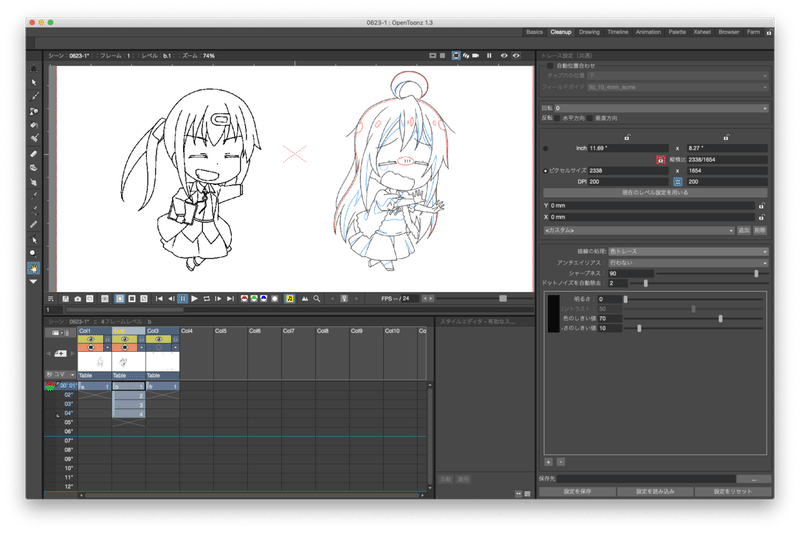Click the 設定を保存 button
Viewport: 800px width, 533px height.
pos(578,492)
